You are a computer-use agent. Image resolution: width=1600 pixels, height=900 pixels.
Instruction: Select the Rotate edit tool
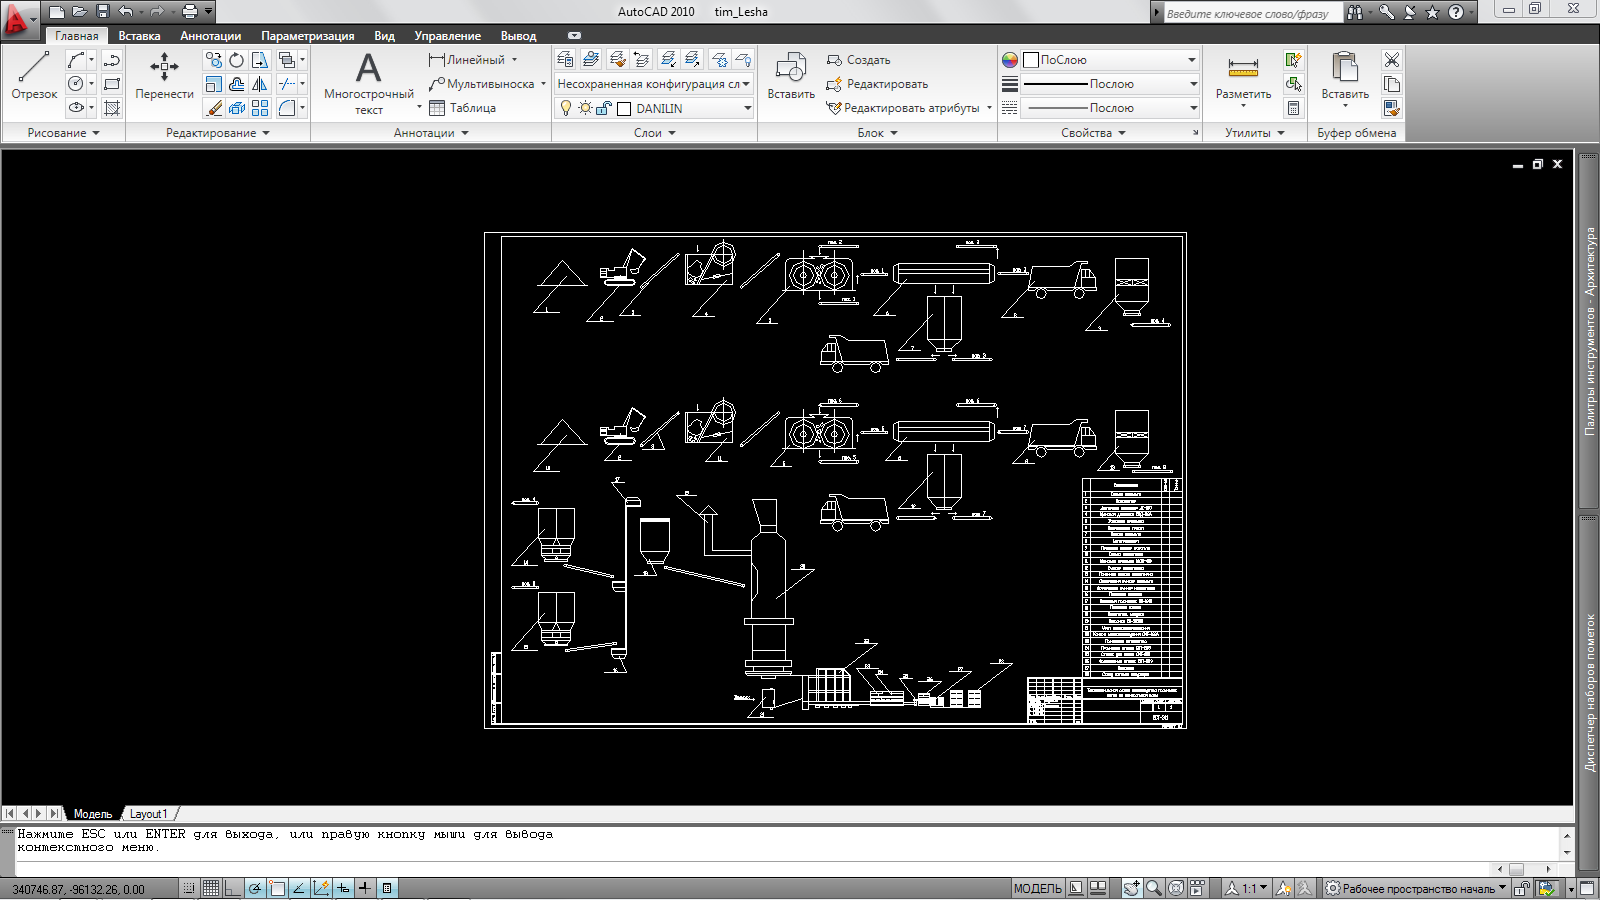coord(236,60)
